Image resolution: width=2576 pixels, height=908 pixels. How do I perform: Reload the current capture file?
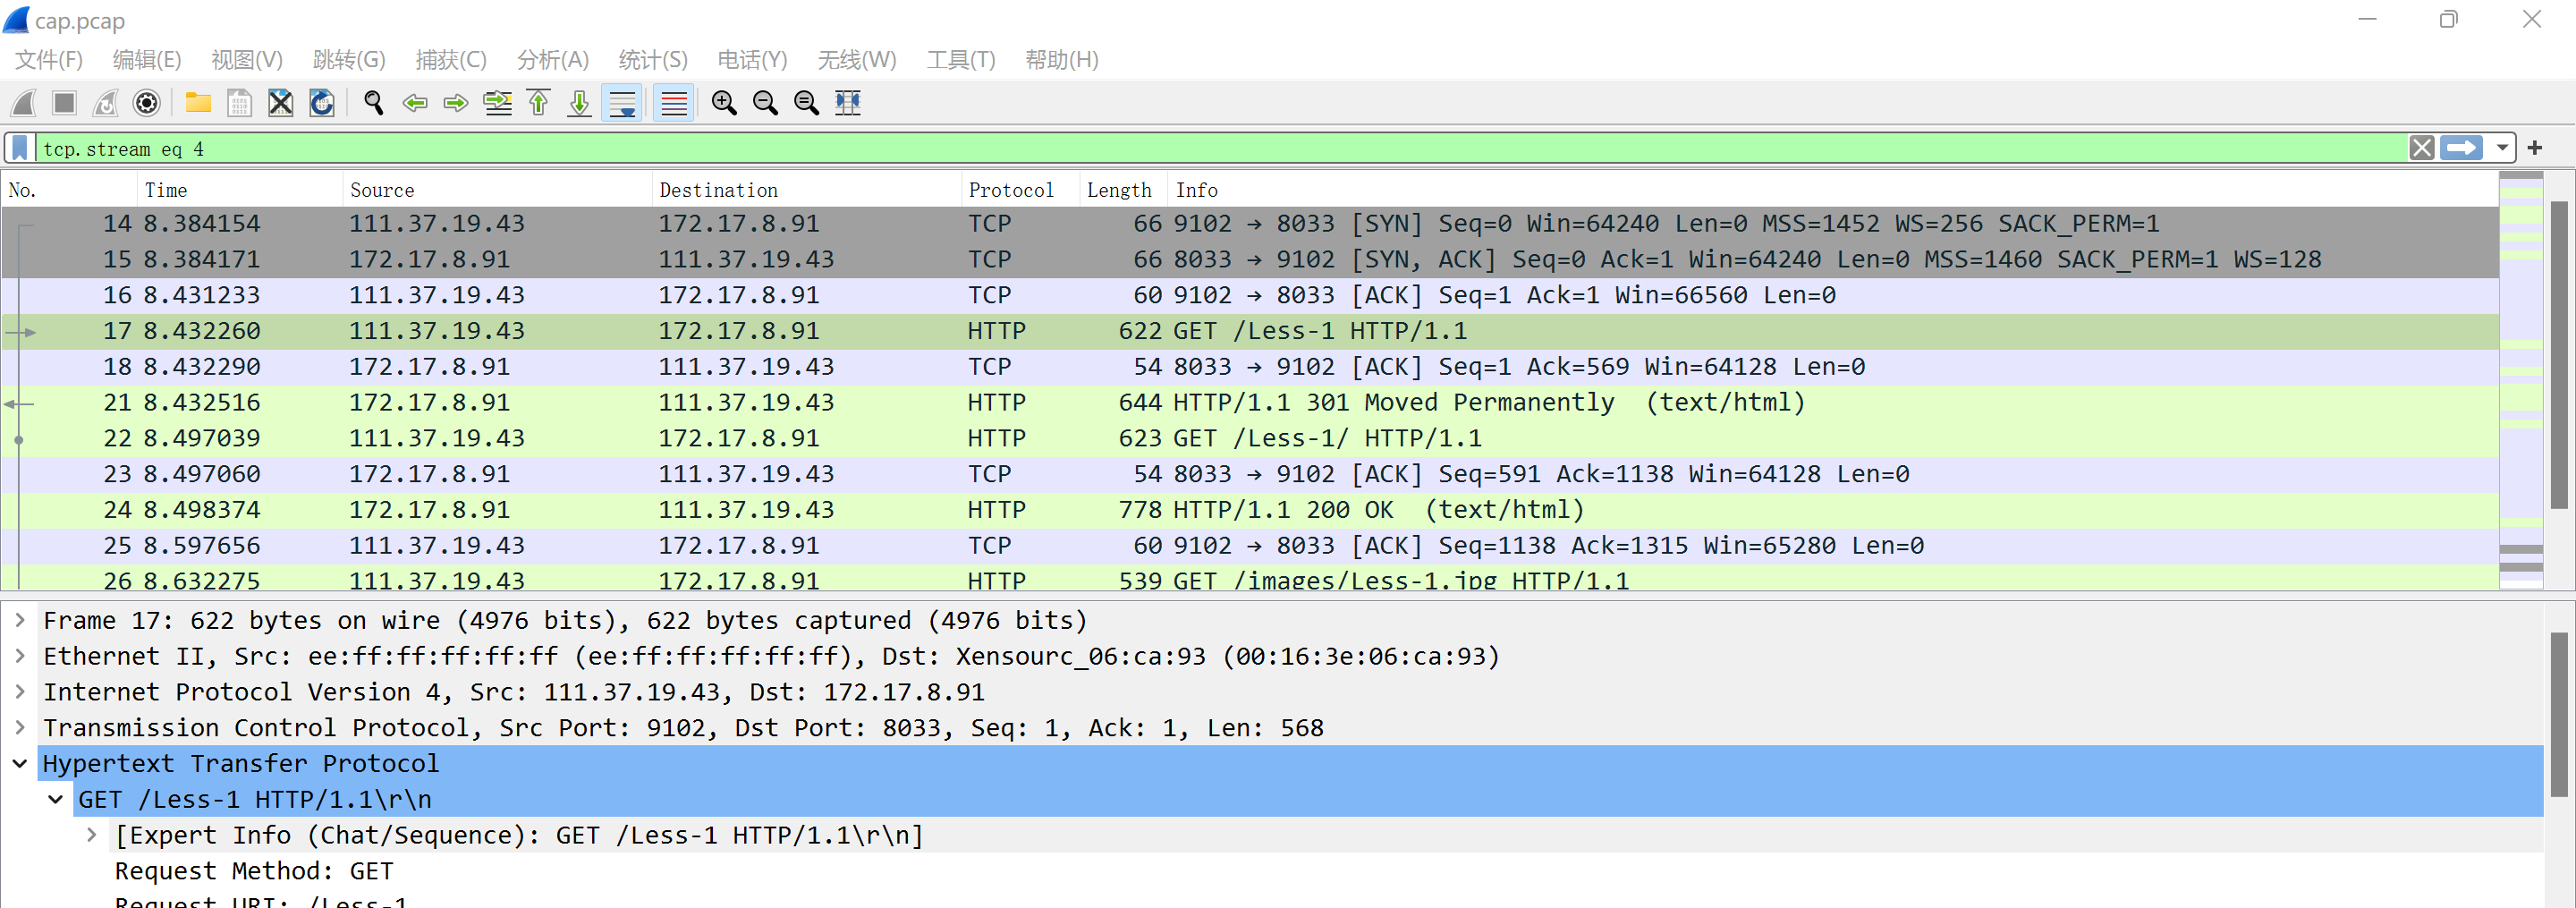coord(322,103)
